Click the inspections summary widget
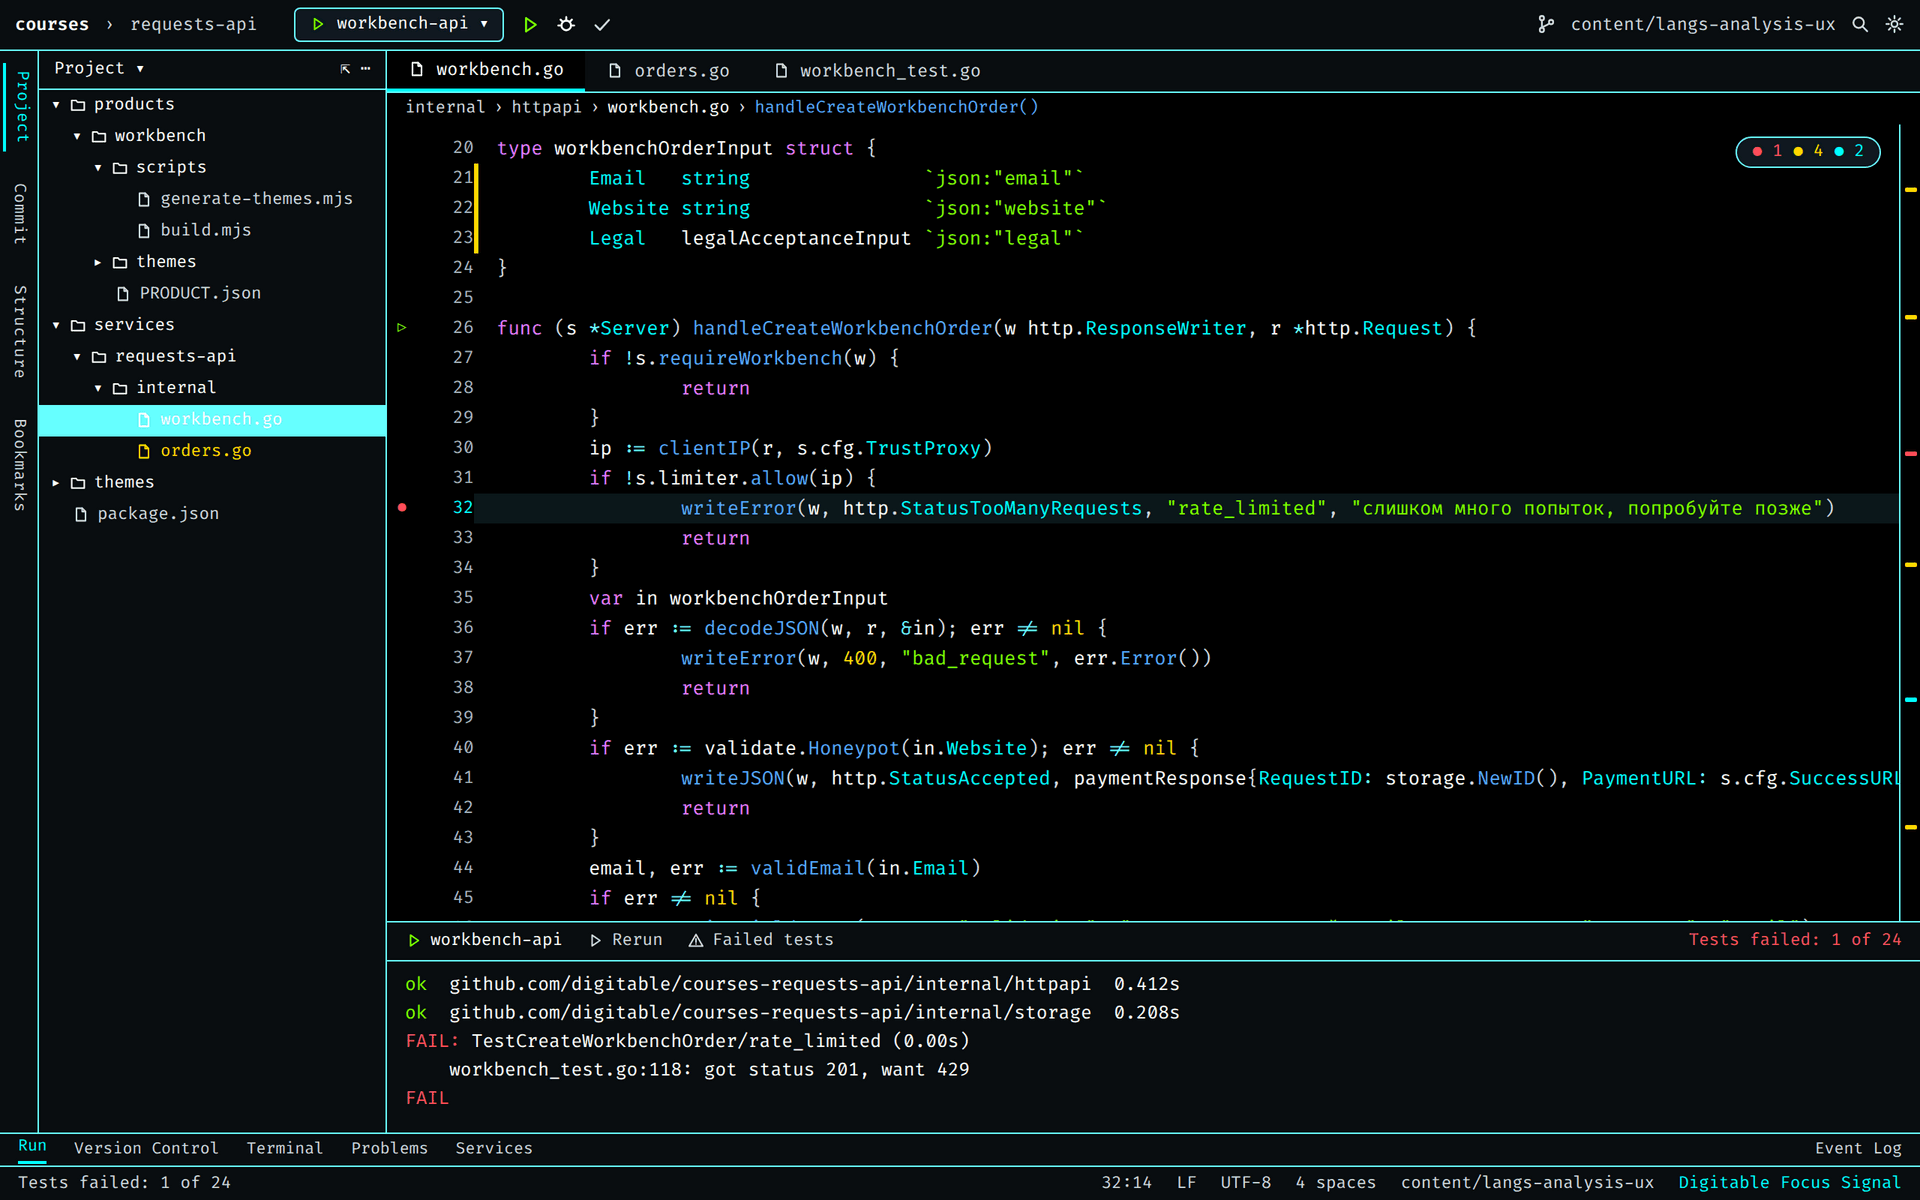The image size is (1920, 1200). click(x=1808, y=151)
